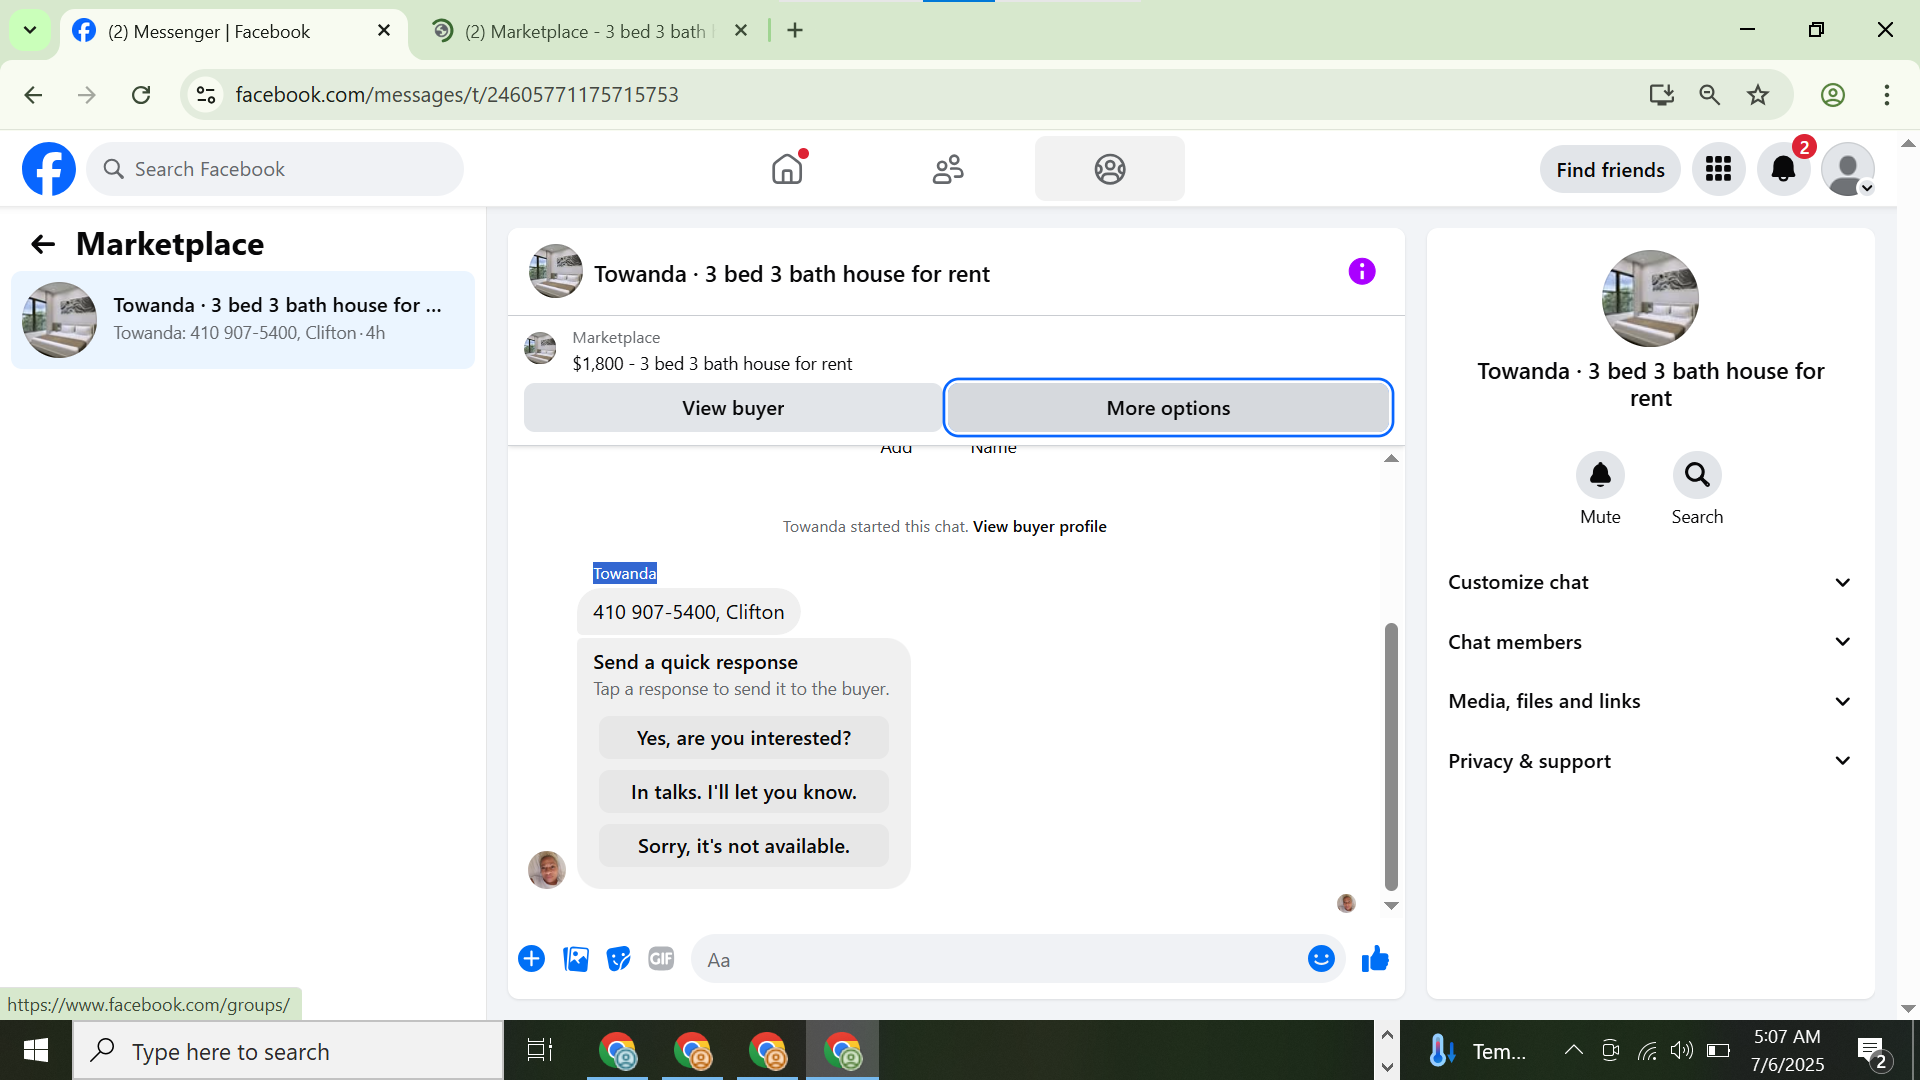
Task: Go back with the browser back arrow
Action: tap(33, 95)
